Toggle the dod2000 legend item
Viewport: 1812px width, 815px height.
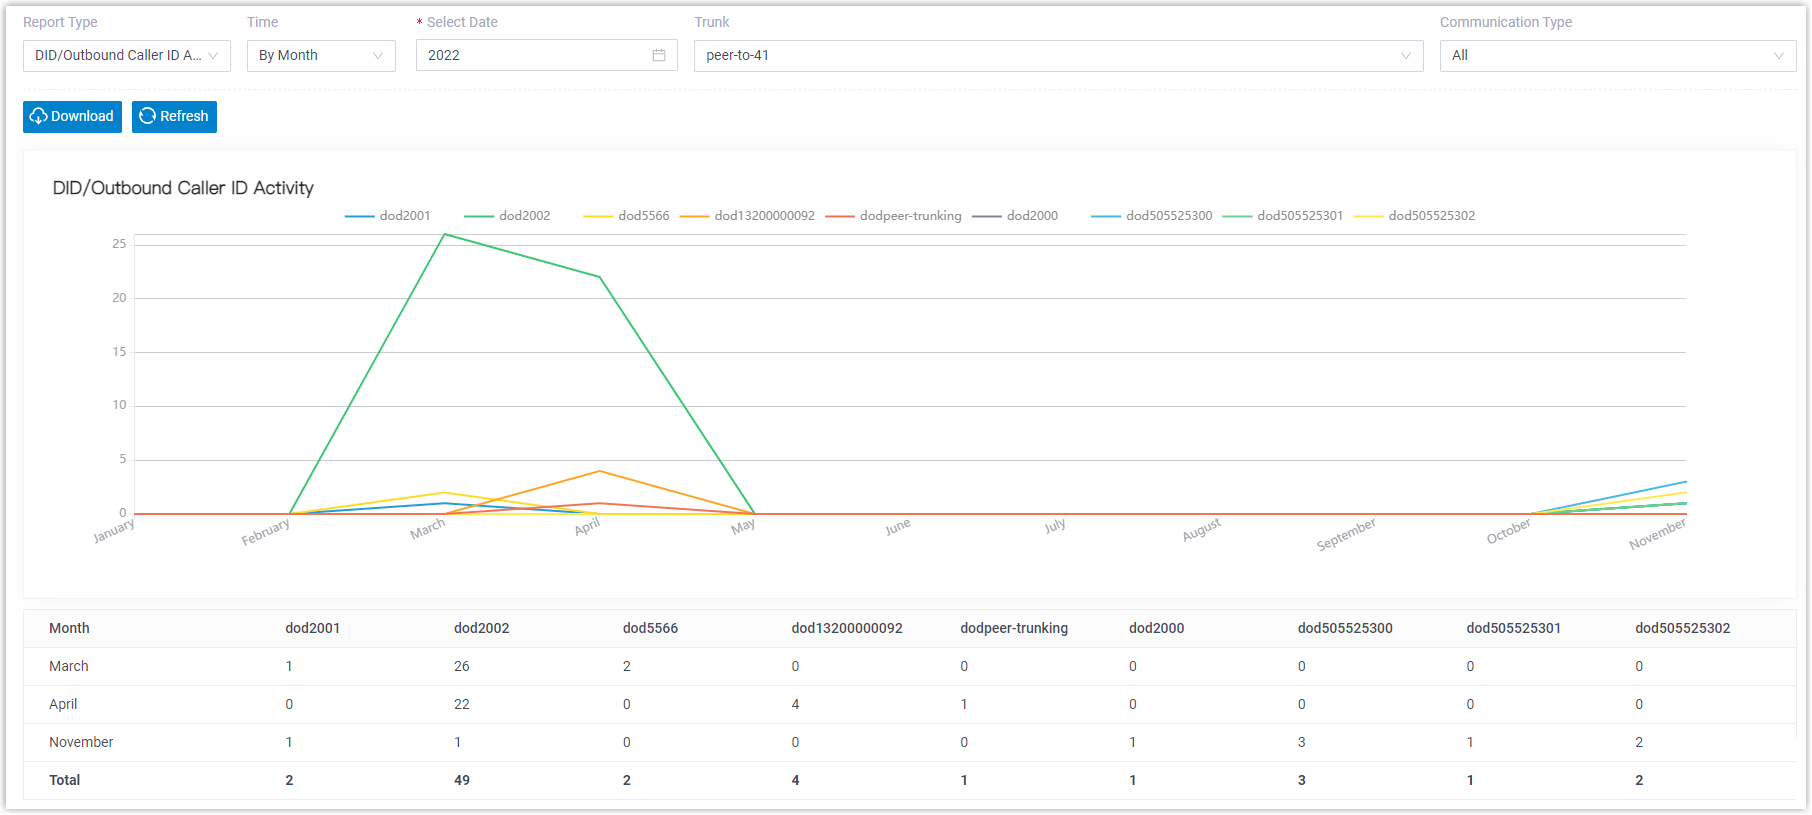[x=1016, y=216]
